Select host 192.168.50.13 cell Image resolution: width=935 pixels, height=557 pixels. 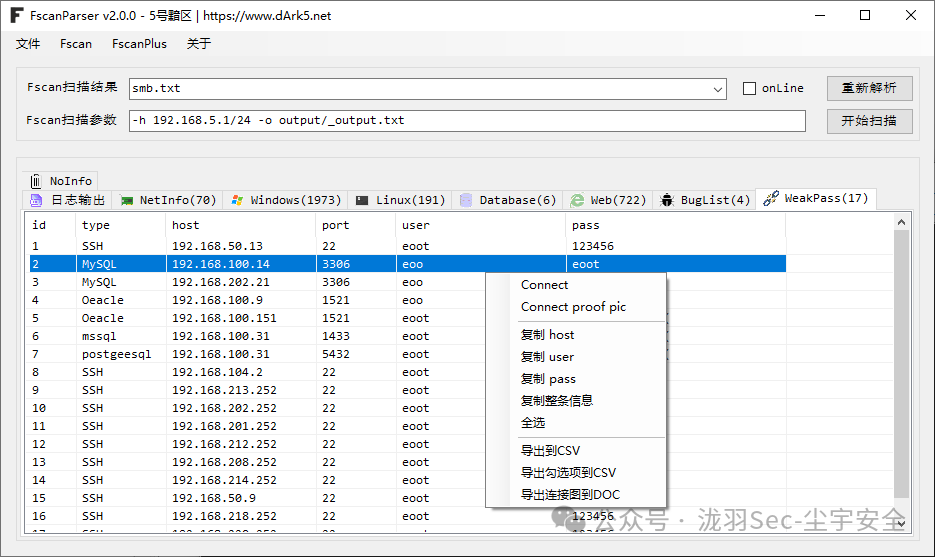click(240, 246)
